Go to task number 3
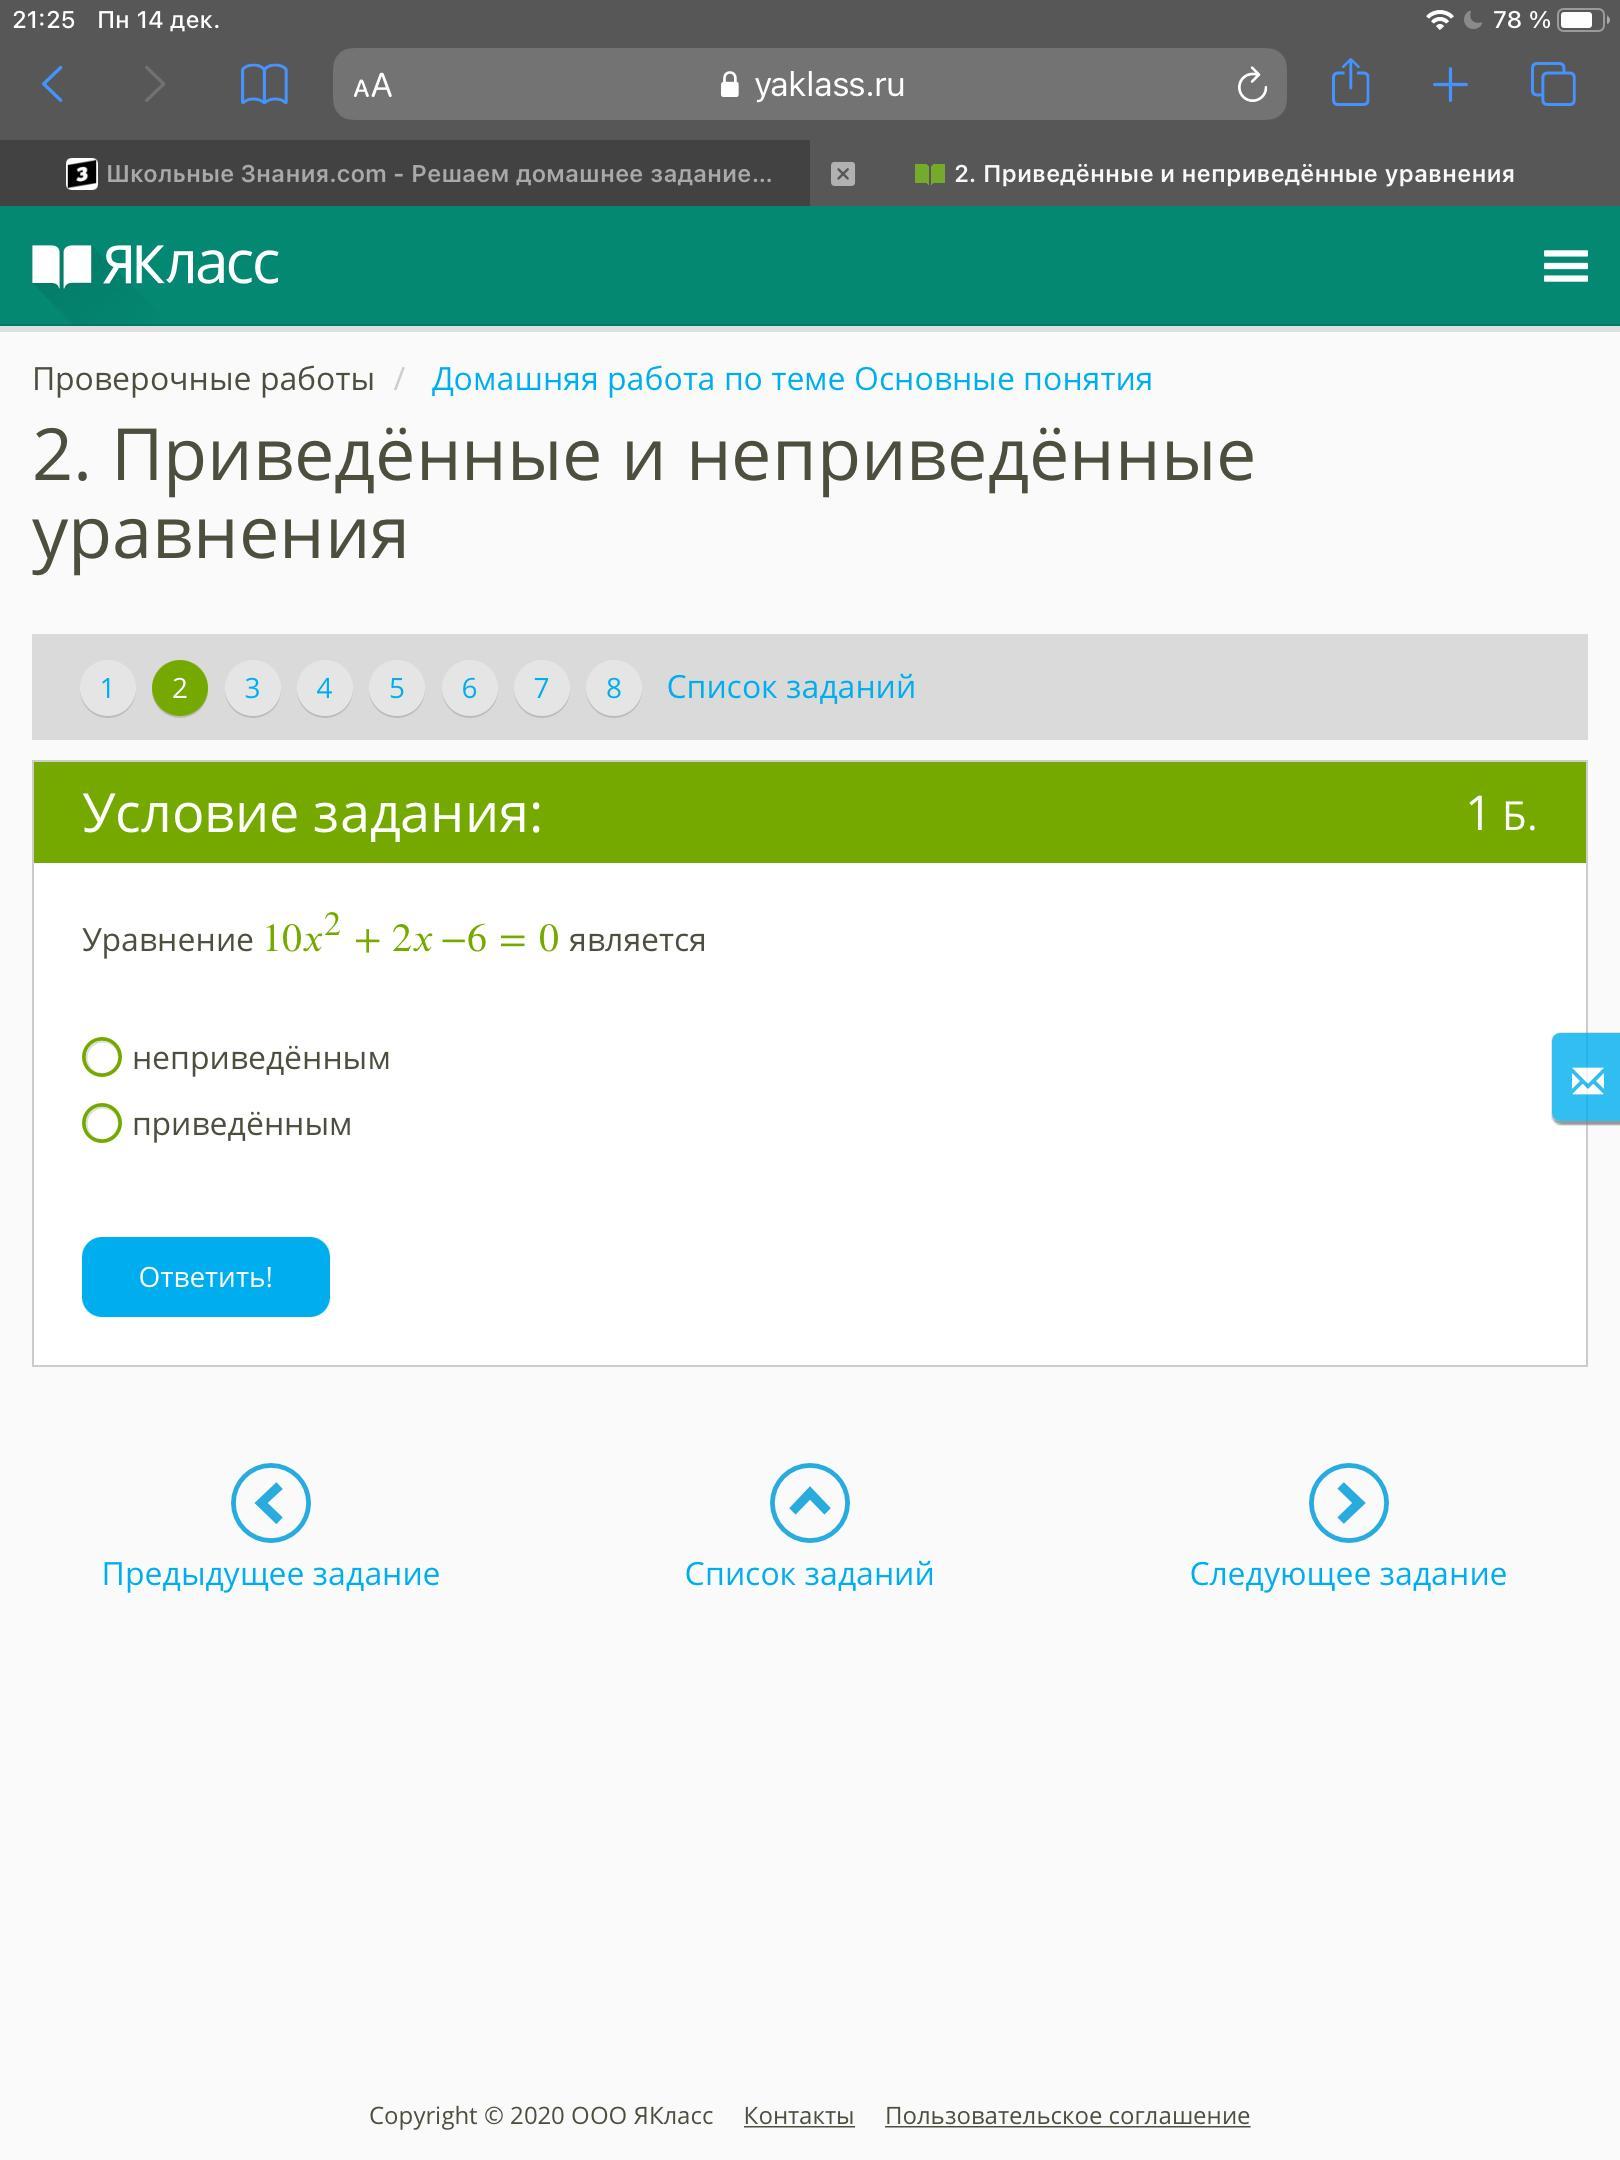Viewport: 1620px width, 2160px height. click(x=252, y=688)
